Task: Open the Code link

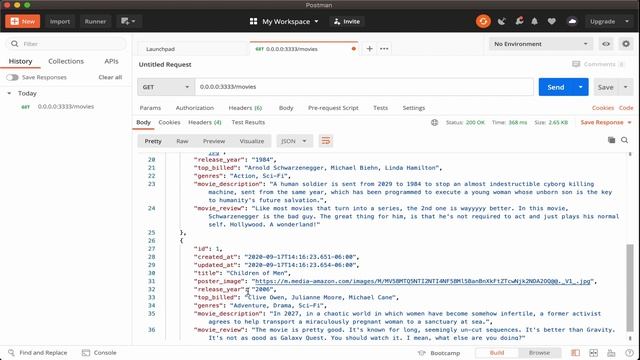Action: (x=626, y=108)
